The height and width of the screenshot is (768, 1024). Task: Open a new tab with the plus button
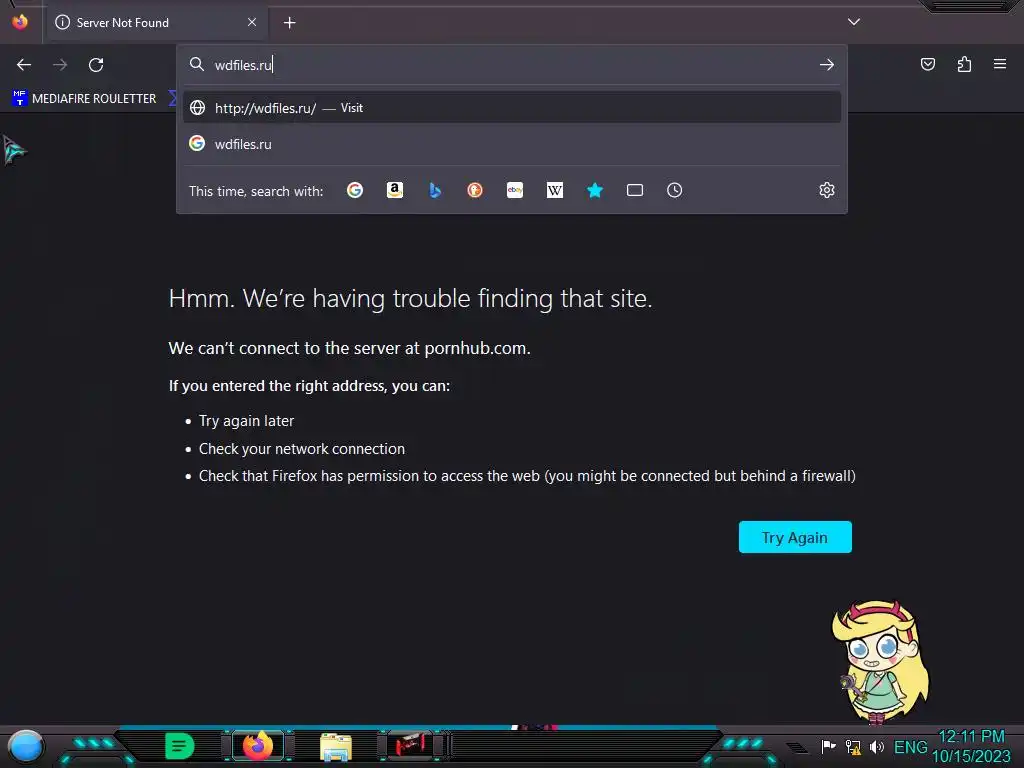(289, 23)
